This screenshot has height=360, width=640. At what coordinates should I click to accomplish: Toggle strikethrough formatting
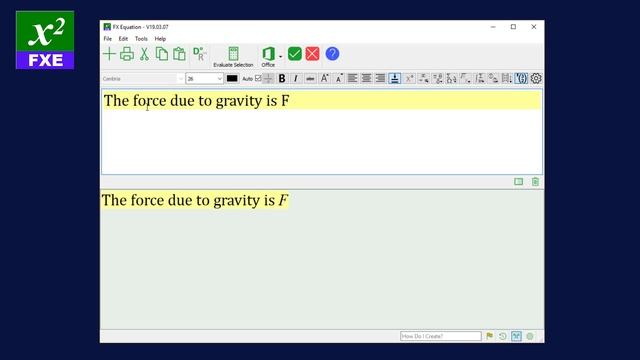(310, 78)
